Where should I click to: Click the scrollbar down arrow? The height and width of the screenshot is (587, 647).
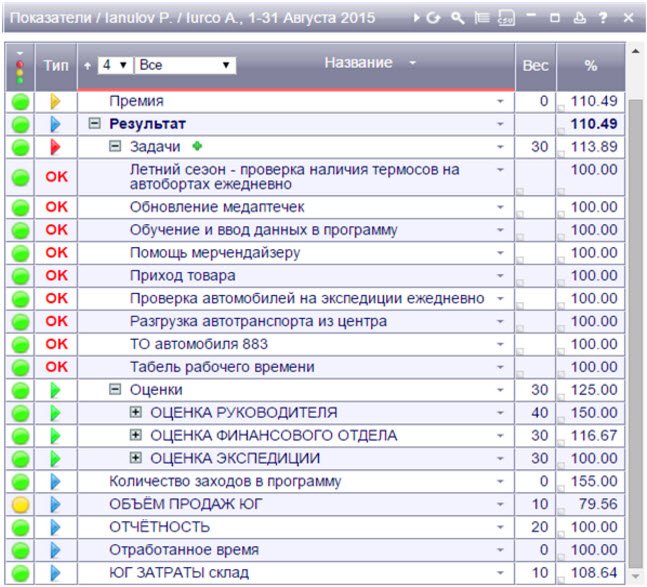(635, 576)
